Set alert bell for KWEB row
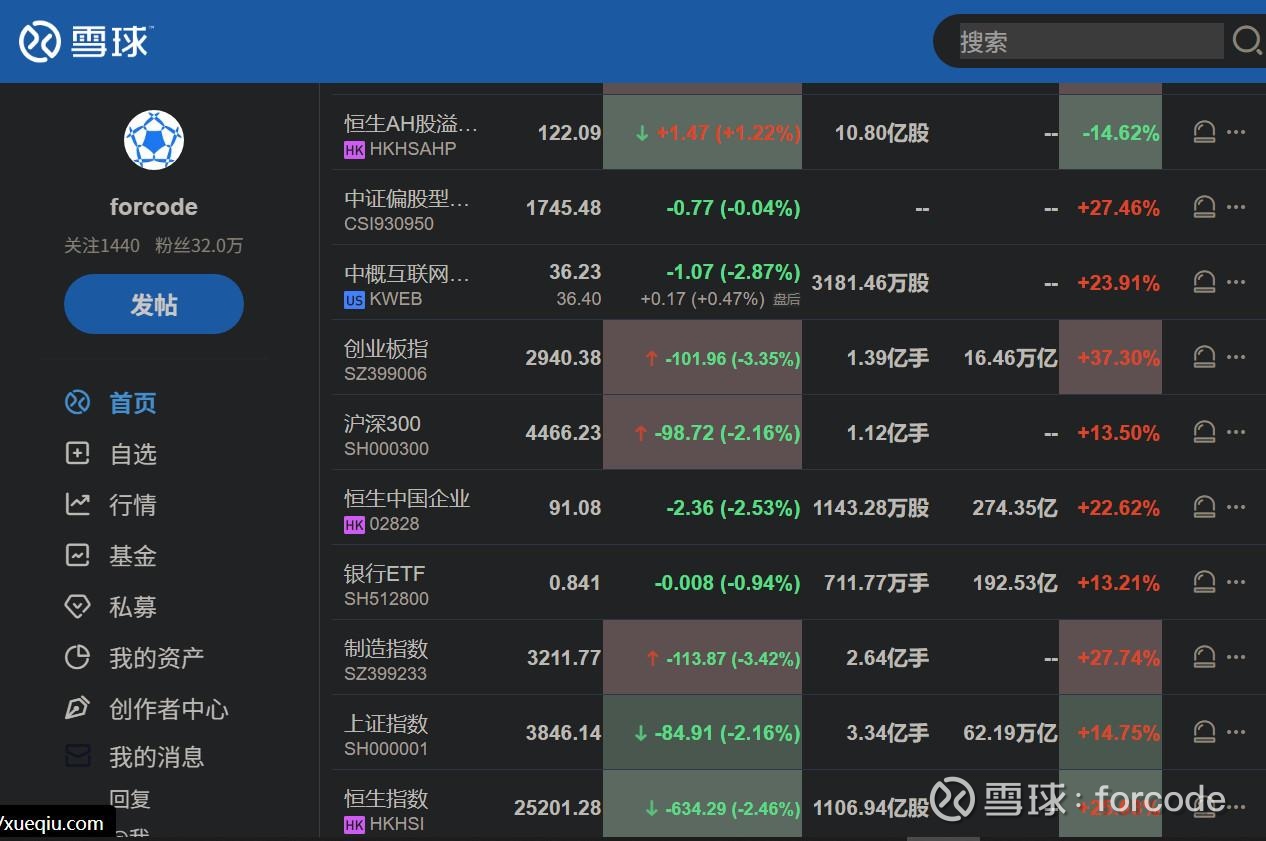Screen dimensions: 1266x841 pos(1205,282)
